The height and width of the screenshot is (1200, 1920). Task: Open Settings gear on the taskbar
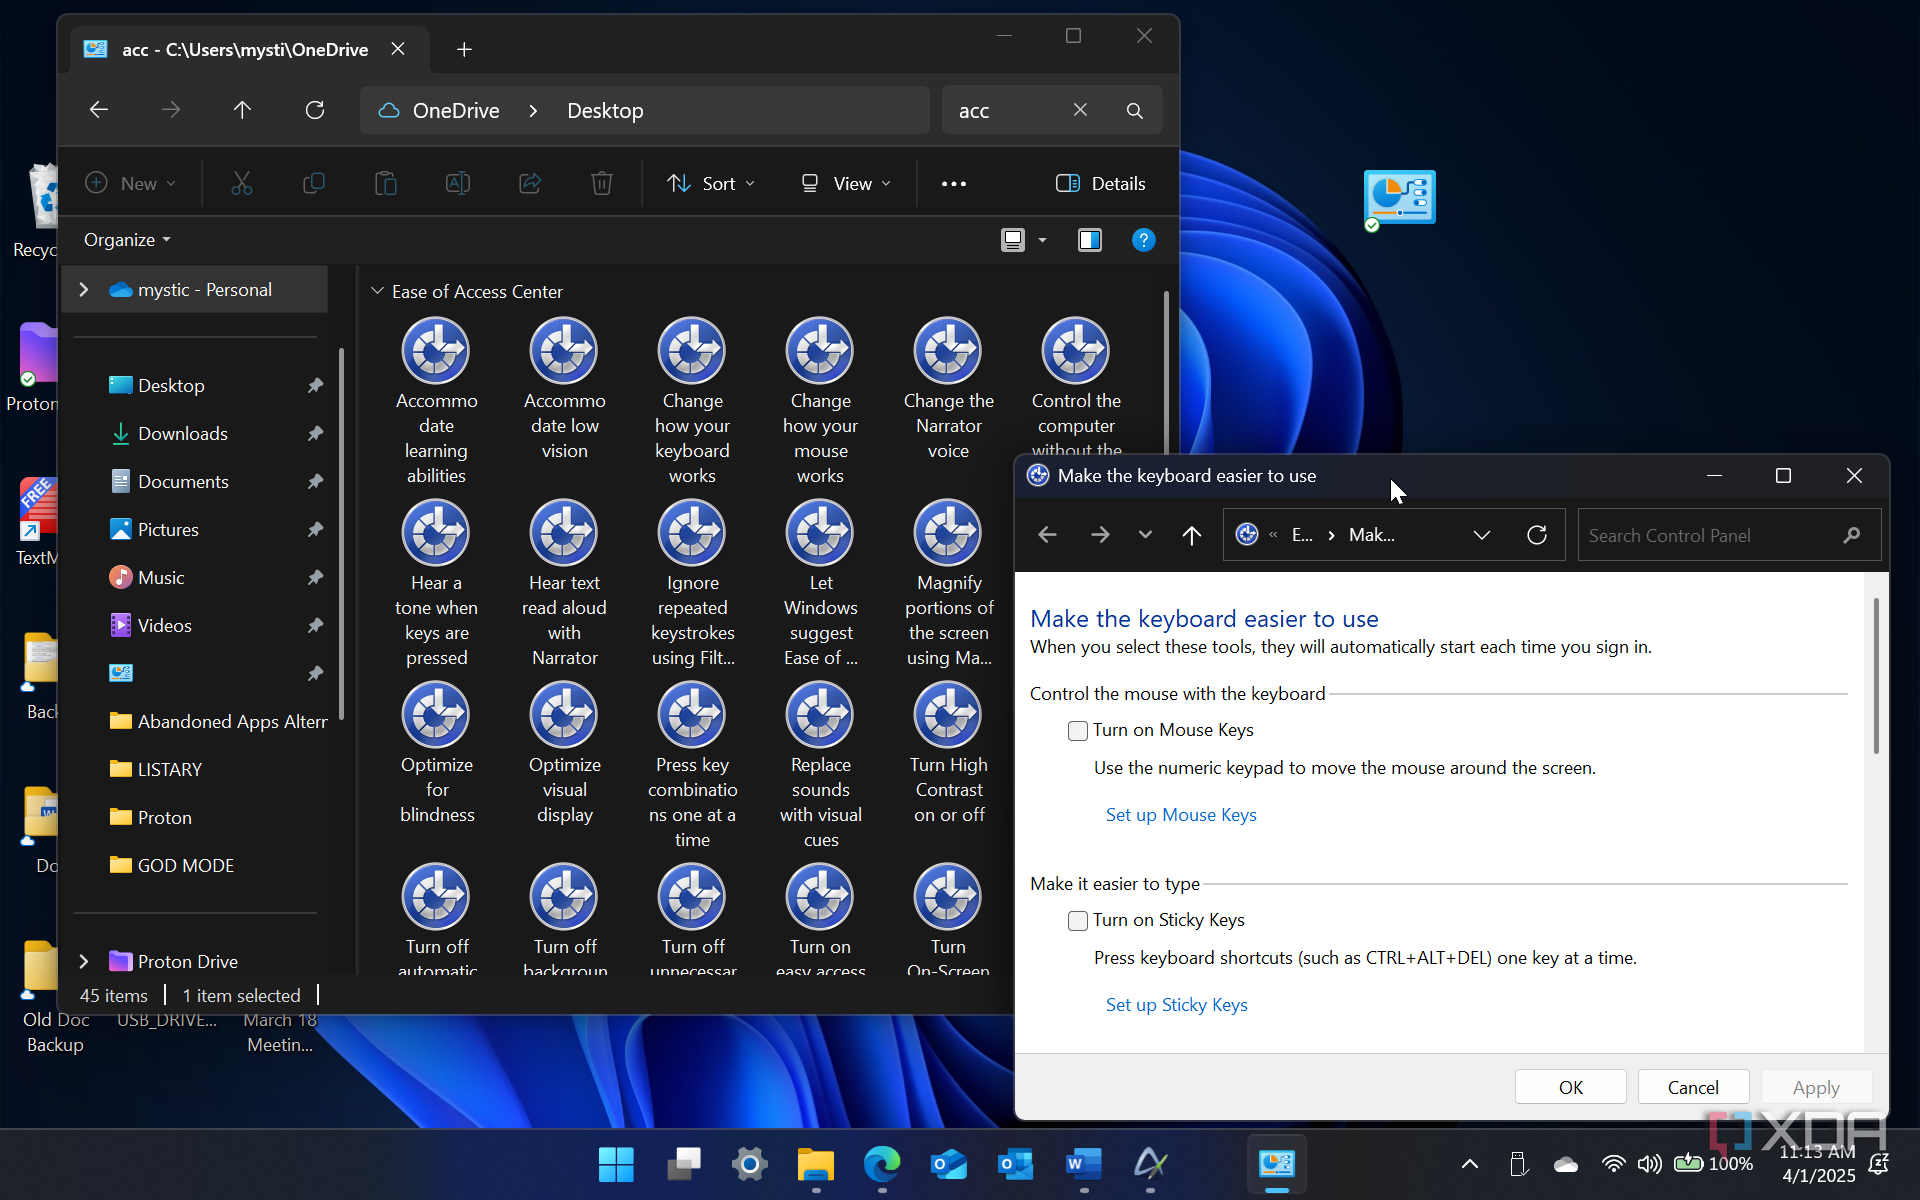[x=749, y=1164]
